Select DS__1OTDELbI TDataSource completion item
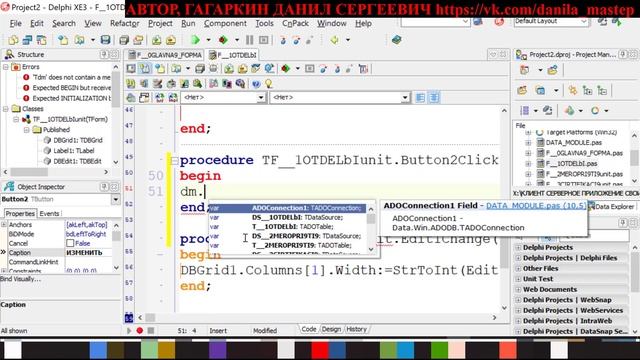The image size is (640, 360). (288, 218)
